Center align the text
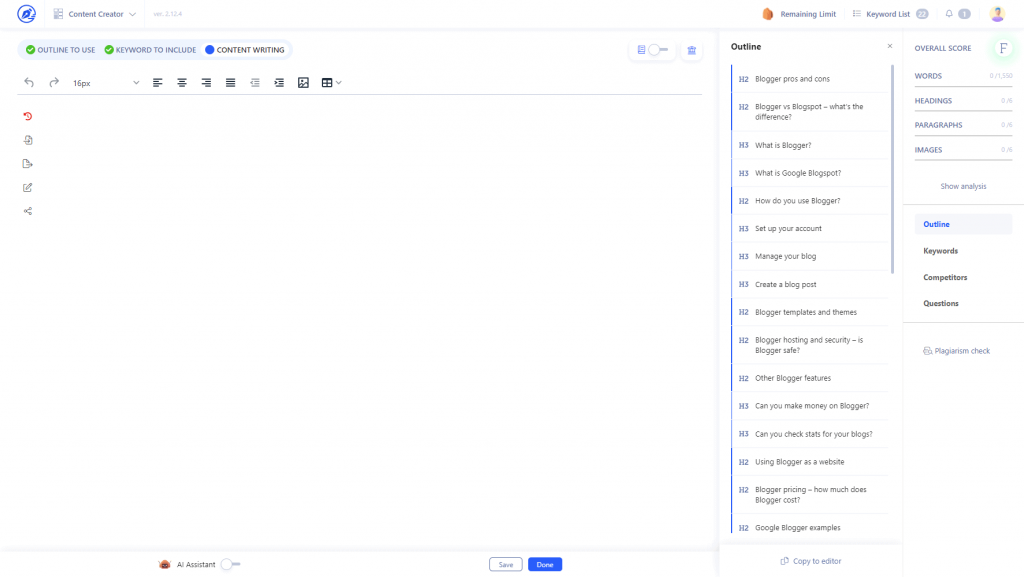The width and height of the screenshot is (1024, 577). pyautogui.click(x=182, y=83)
